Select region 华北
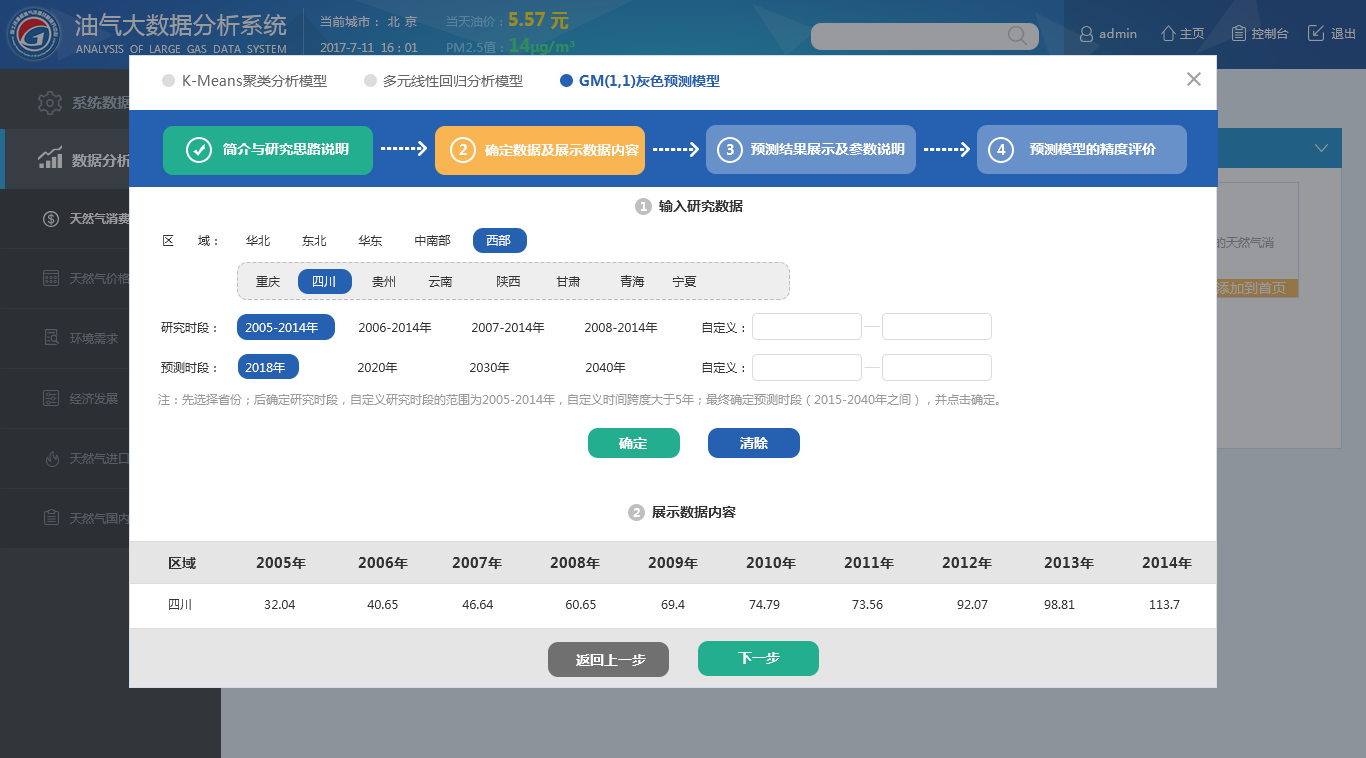Screen dimensions: 1366x758 pyautogui.click(x=258, y=241)
